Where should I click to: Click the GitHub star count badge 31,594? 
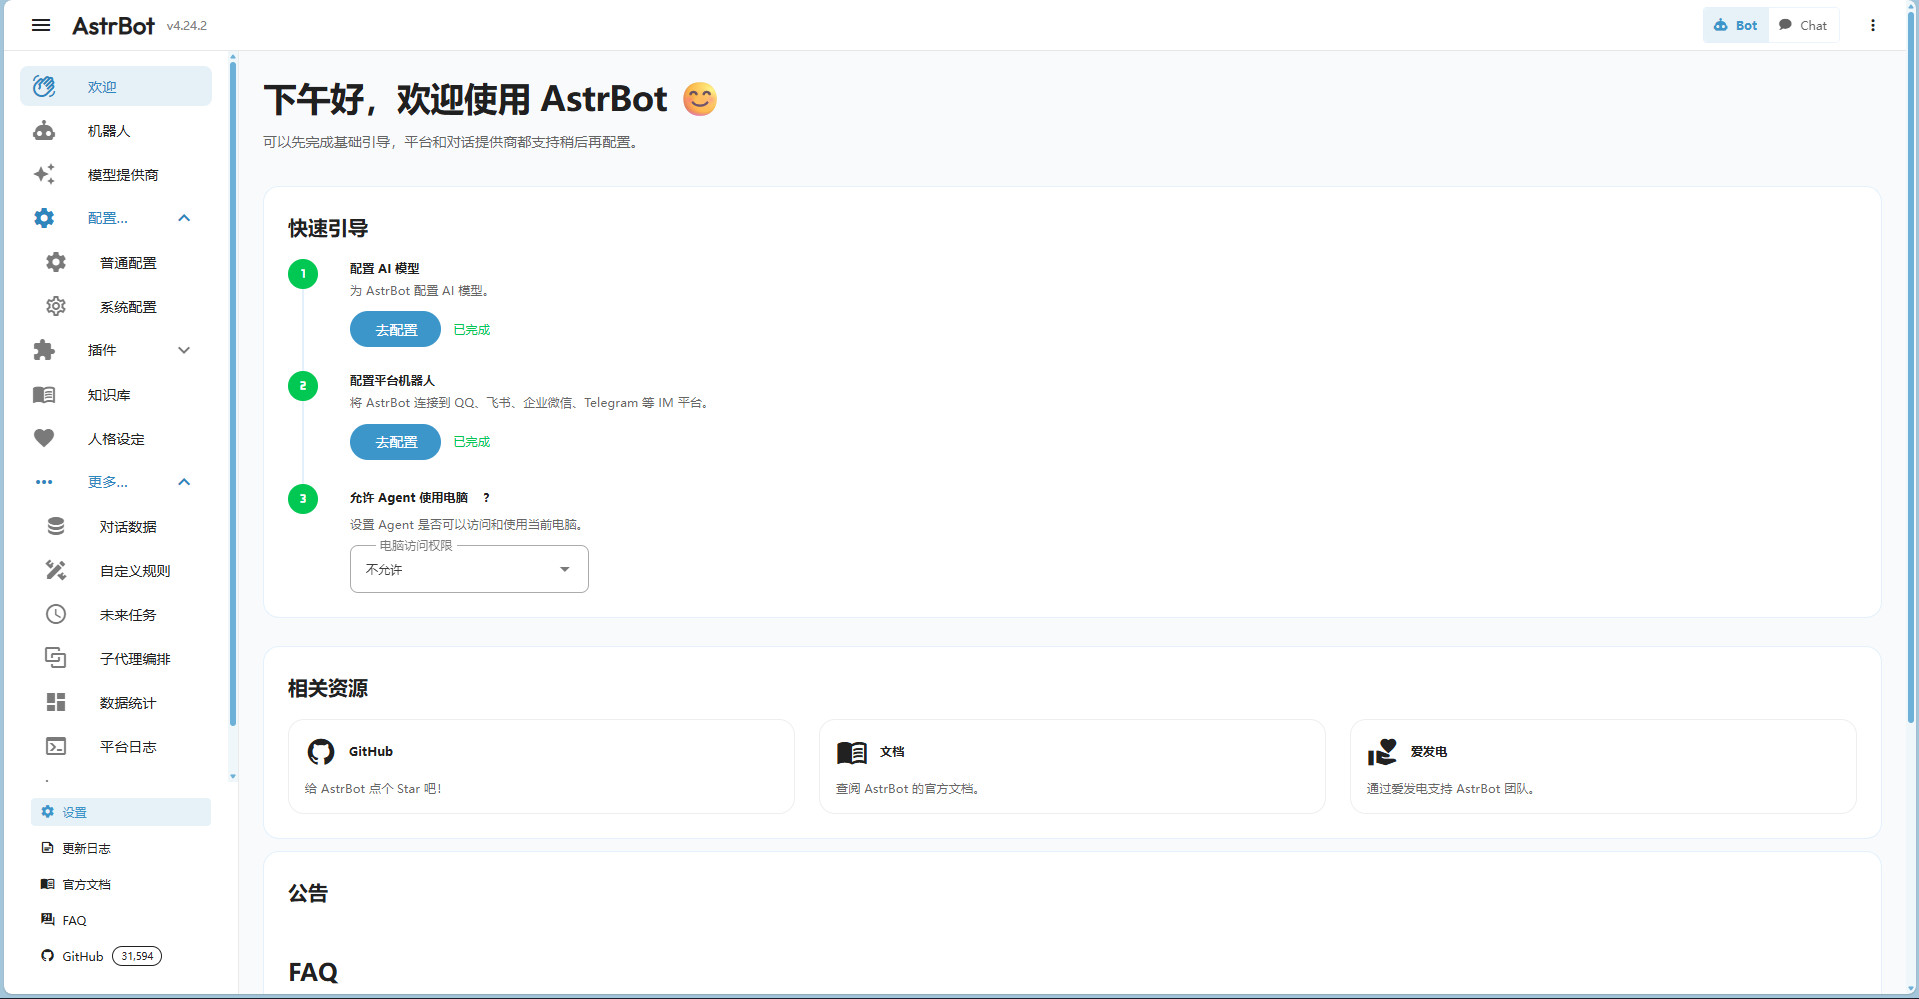pos(137,956)
